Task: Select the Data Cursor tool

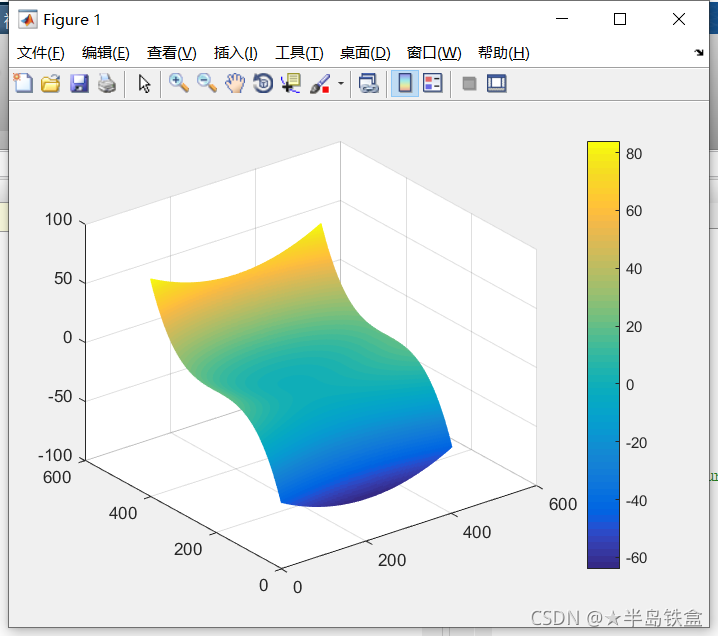Action: (291, 84)
